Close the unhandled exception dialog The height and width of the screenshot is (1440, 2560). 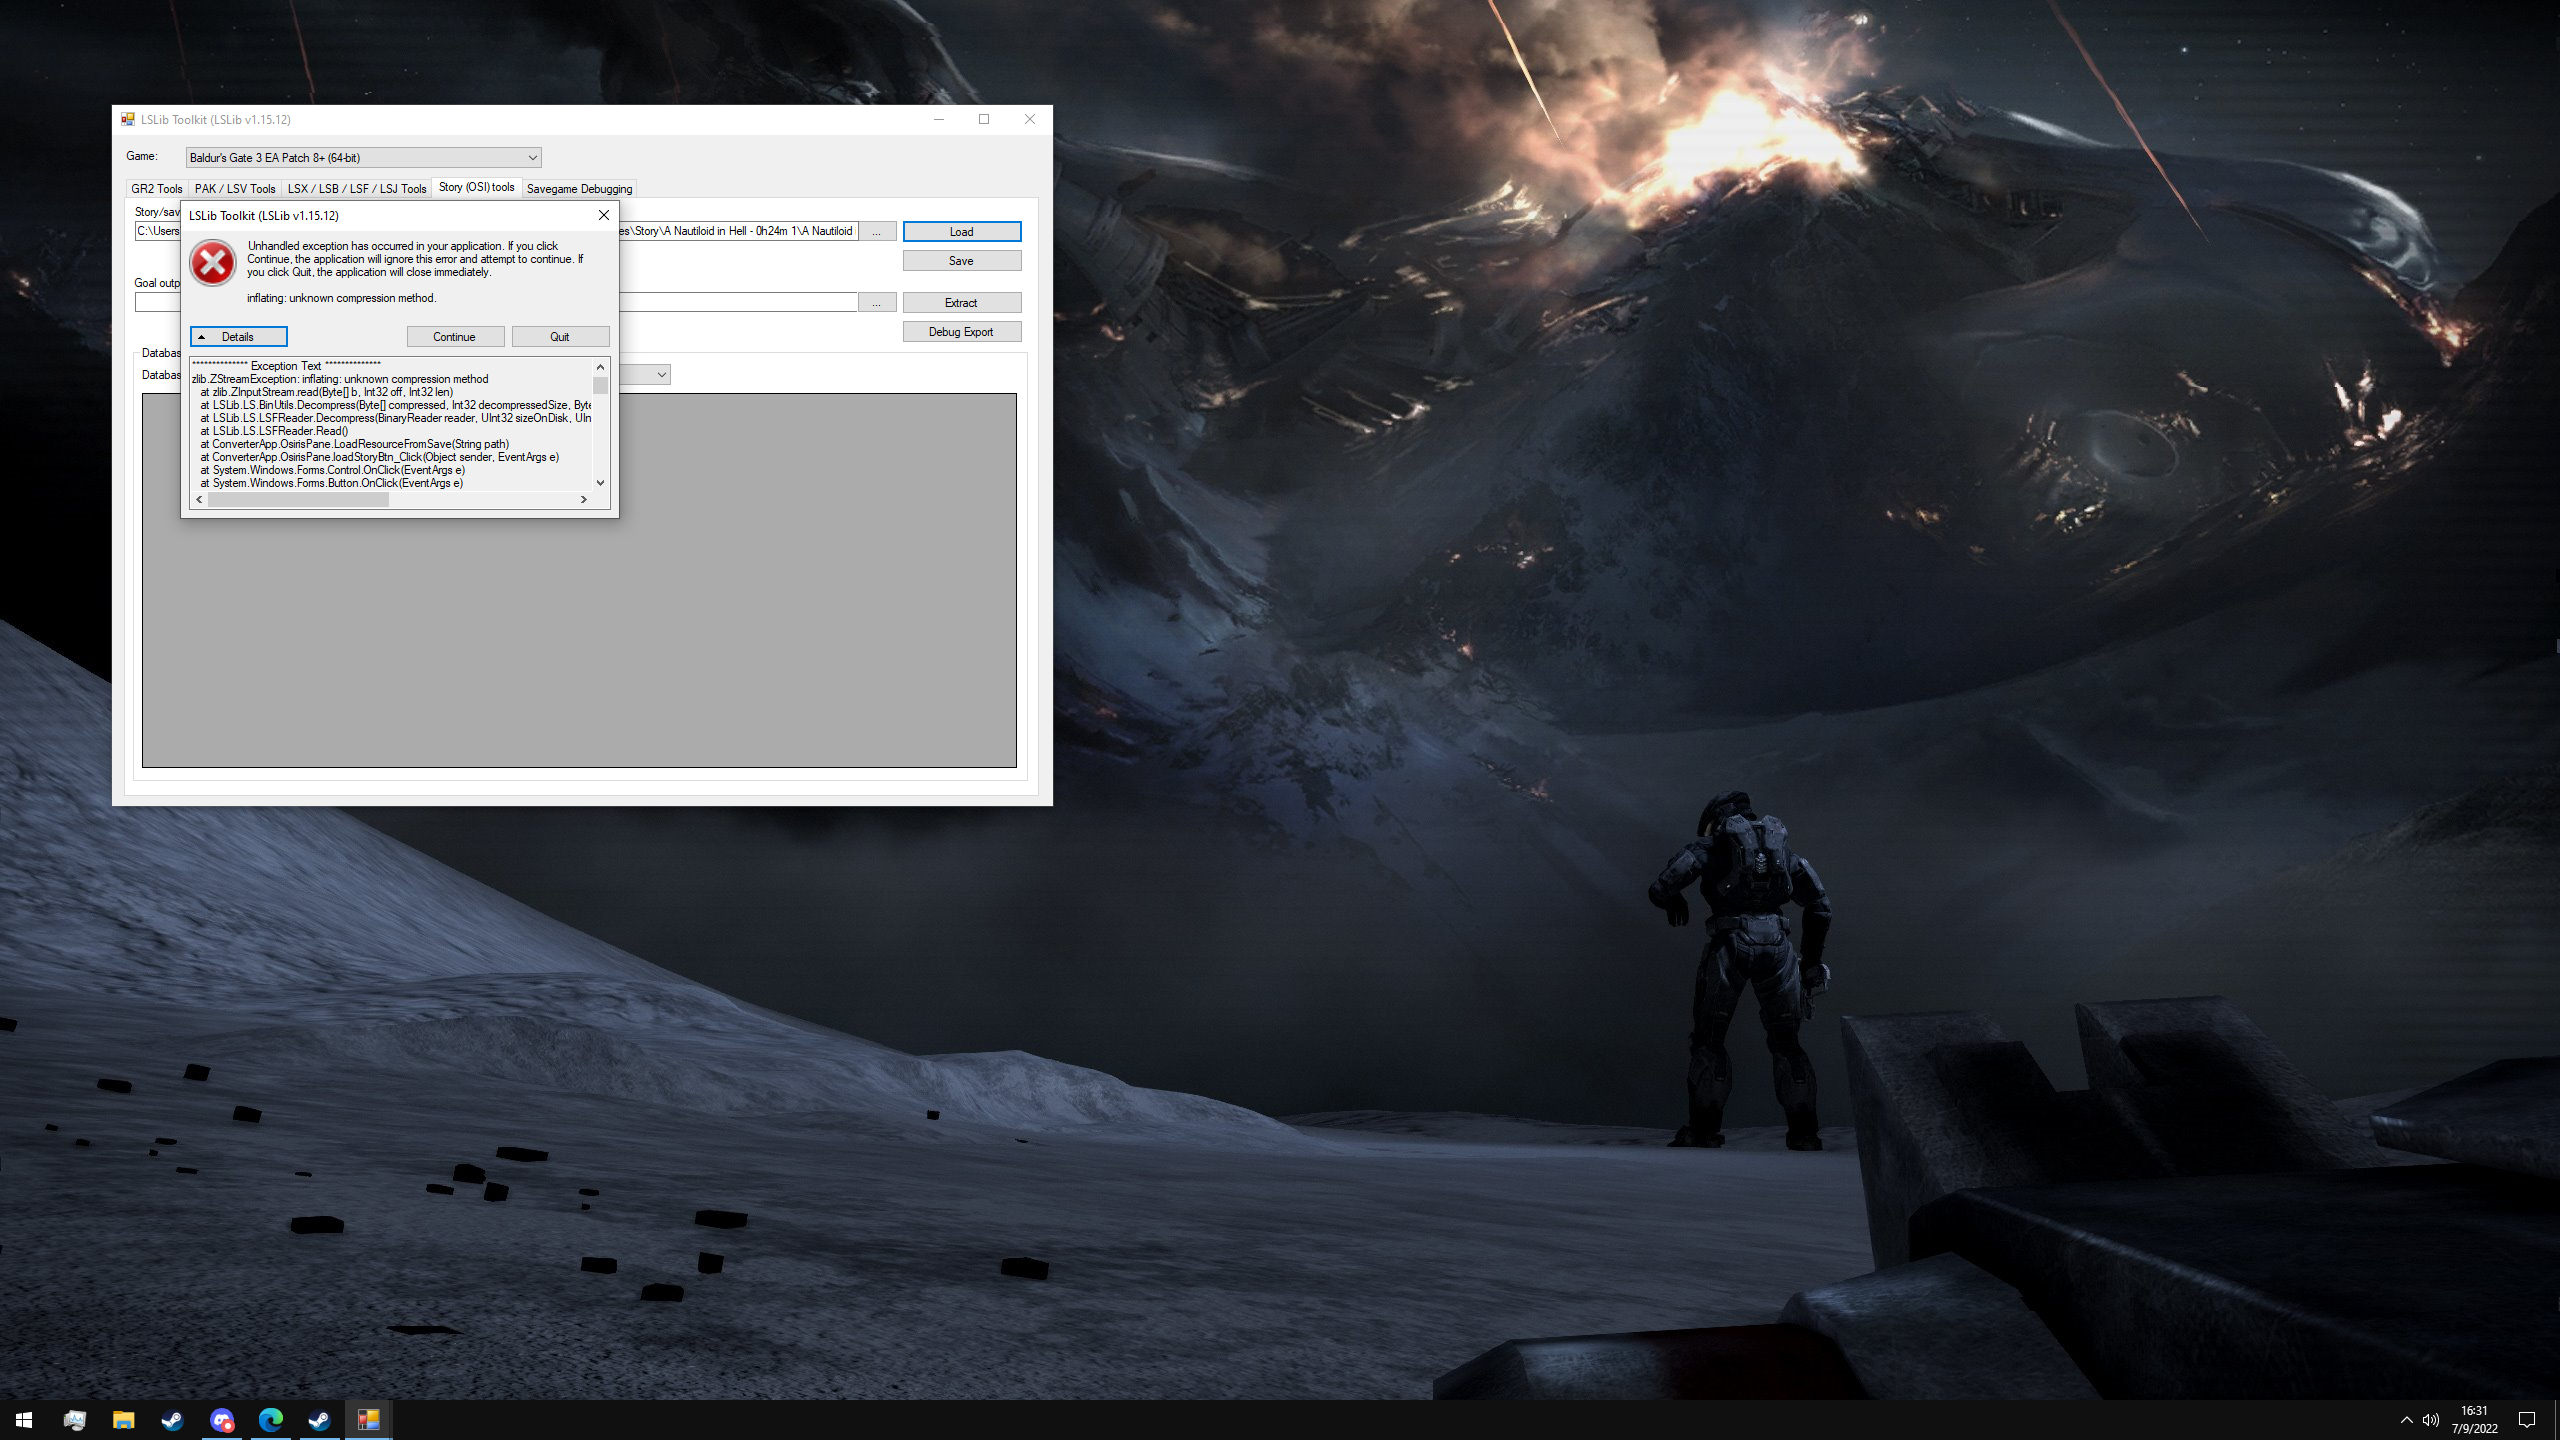click(603, 215)
